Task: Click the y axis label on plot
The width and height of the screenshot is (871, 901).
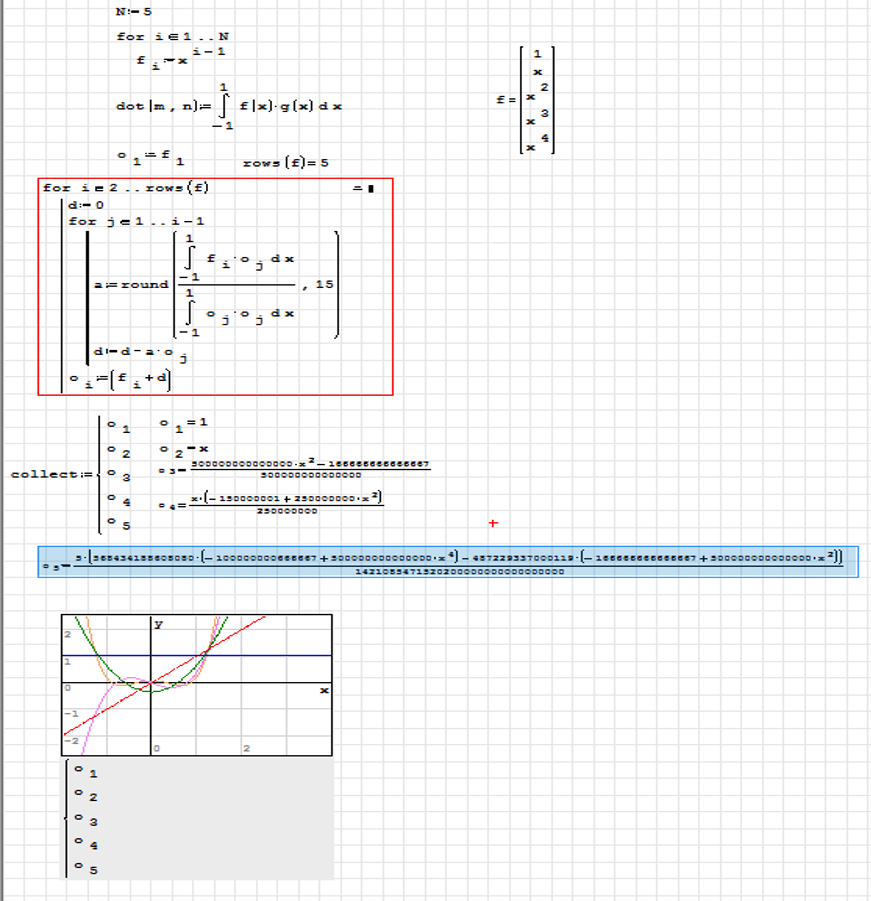Action: (158, 624)
